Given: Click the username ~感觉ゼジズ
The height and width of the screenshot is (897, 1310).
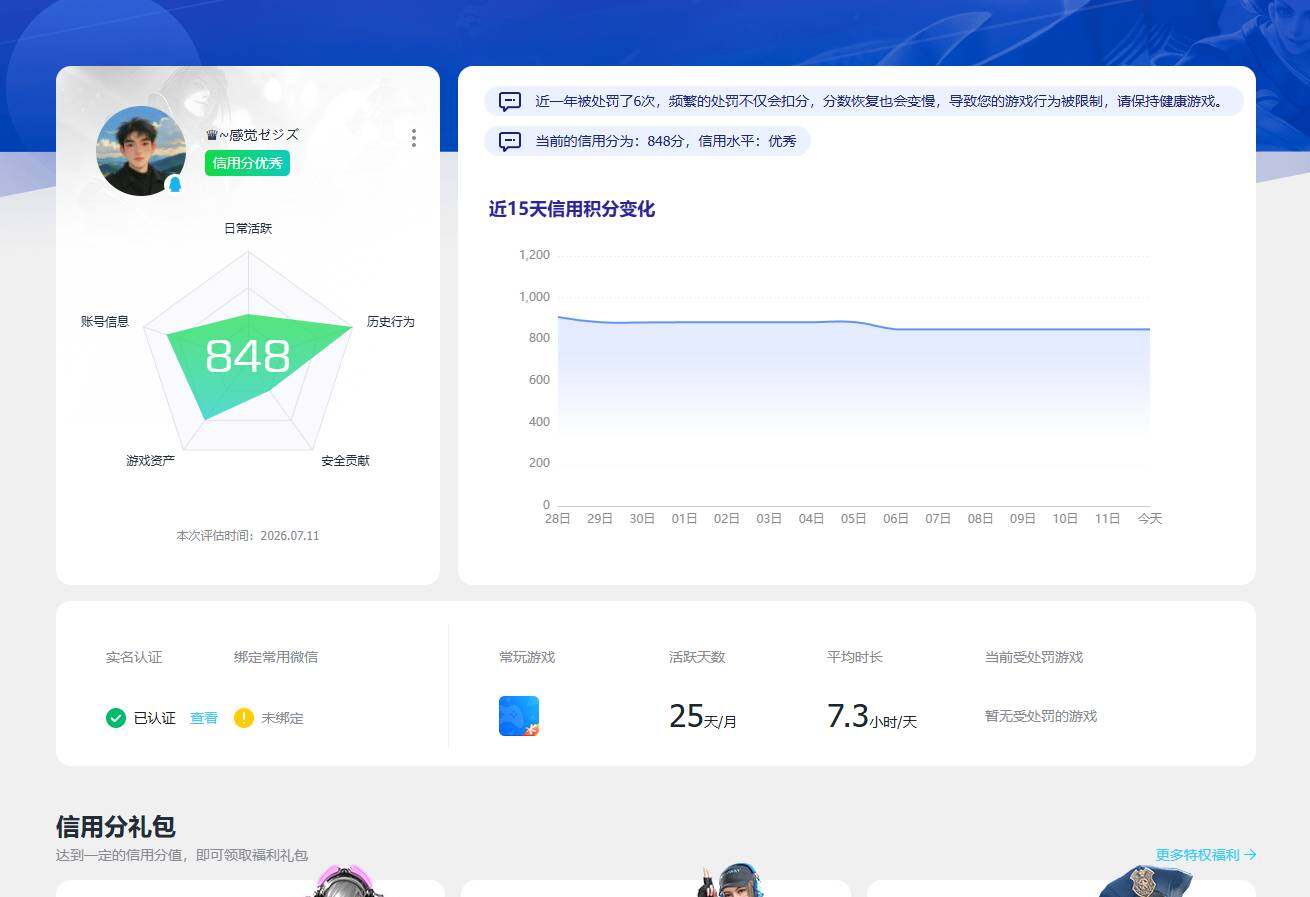Looking at the screenshot, I should click(x=259, y=134).
